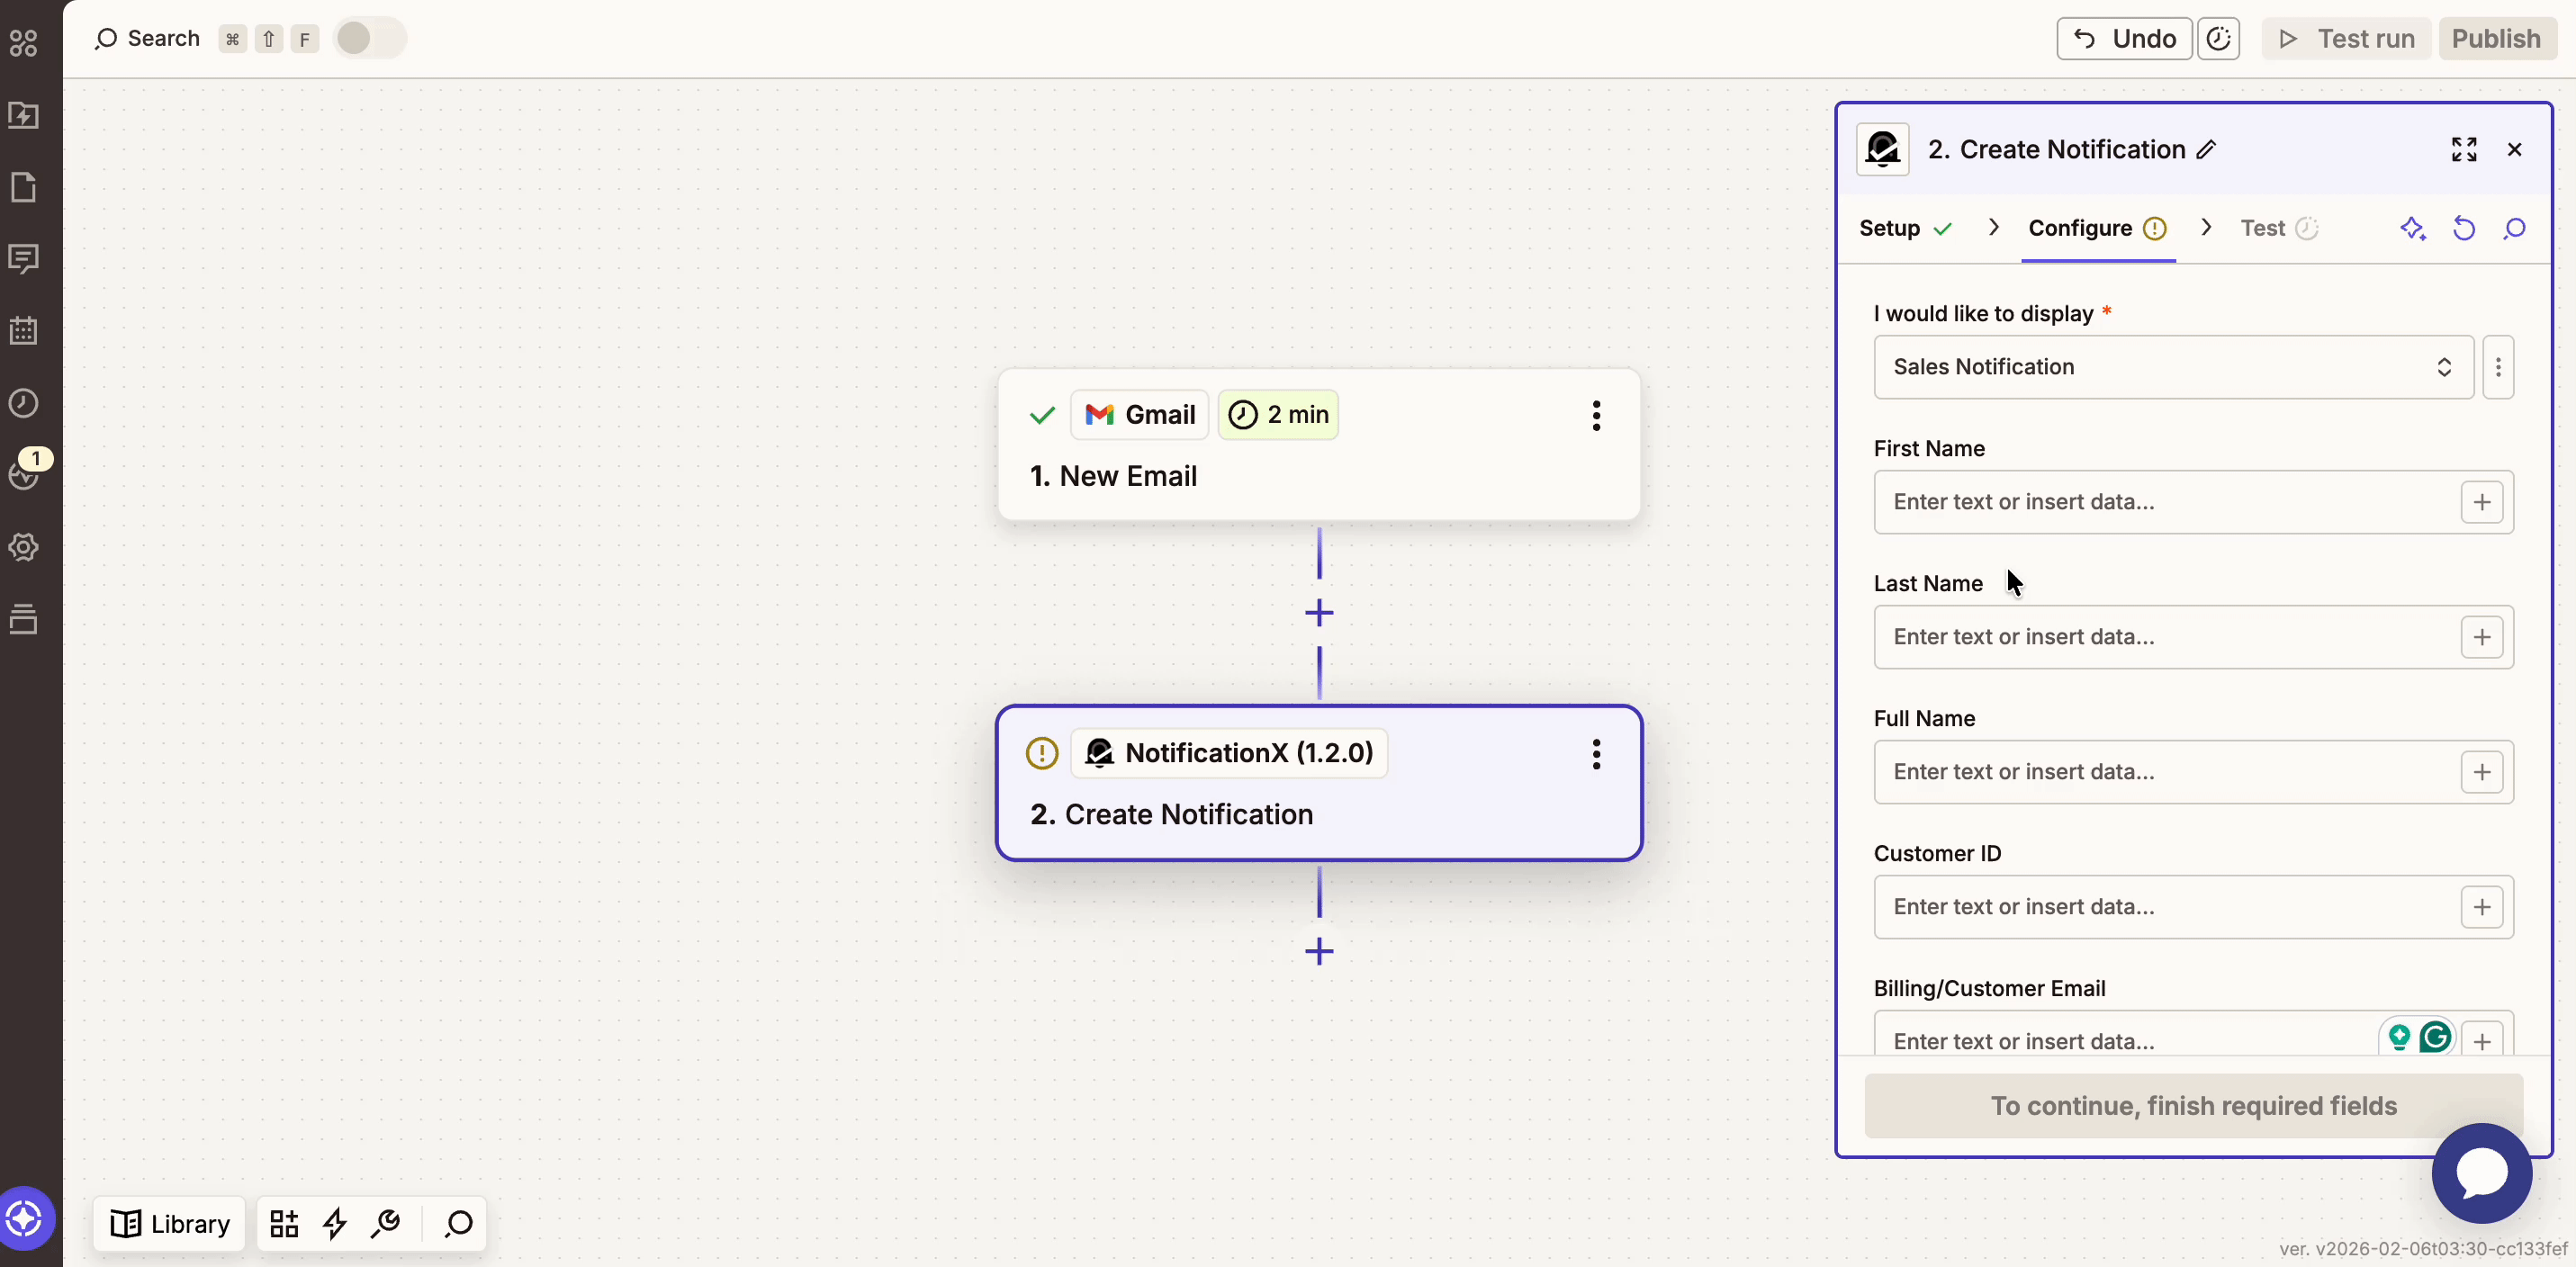Viewport: 2576px width, 1267px height.
Task: Open Gmail step three-dot menu
Action: [1596, 415]
